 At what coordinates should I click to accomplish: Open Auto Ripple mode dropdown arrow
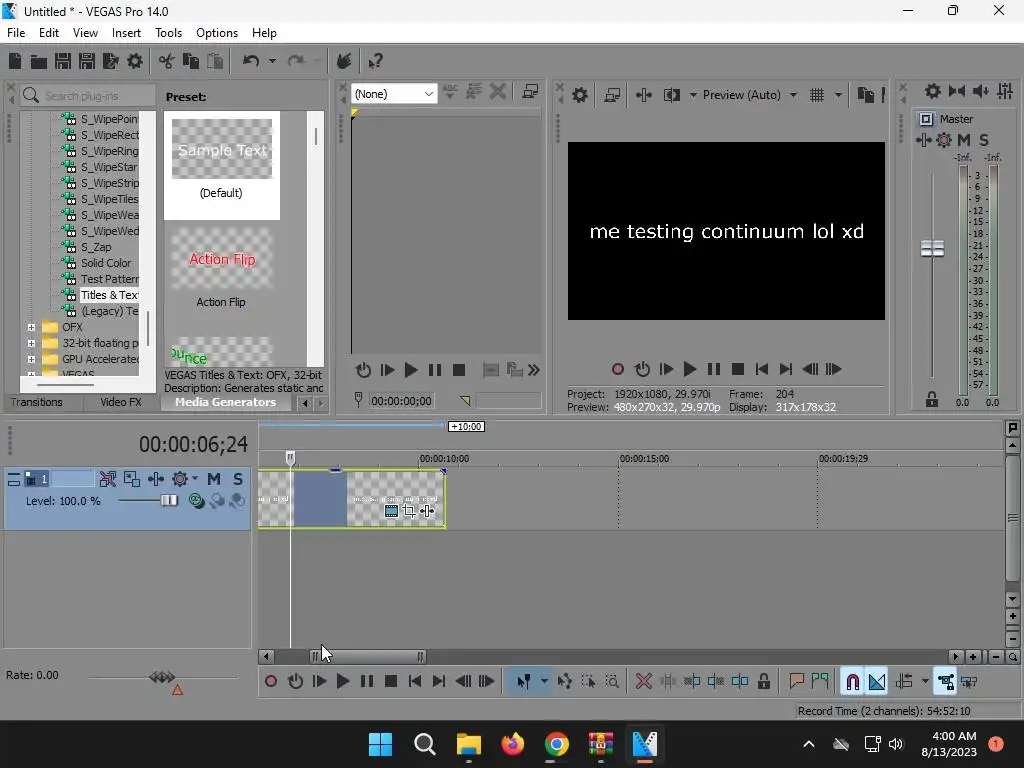pos(925,682)
